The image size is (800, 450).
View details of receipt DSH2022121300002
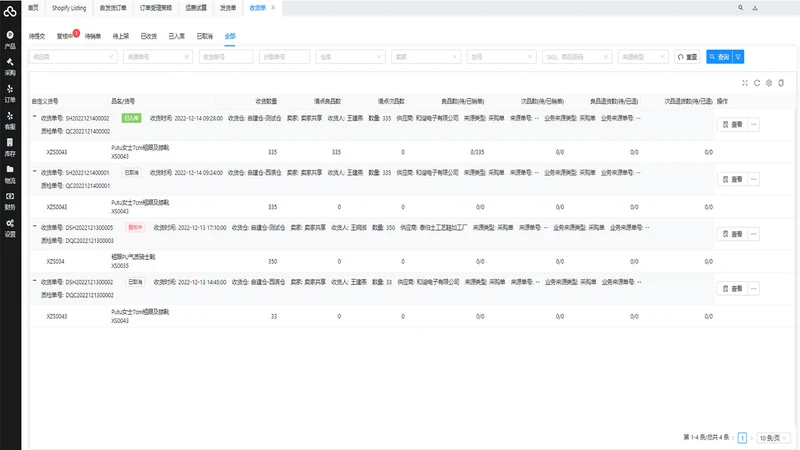[732, 288]
